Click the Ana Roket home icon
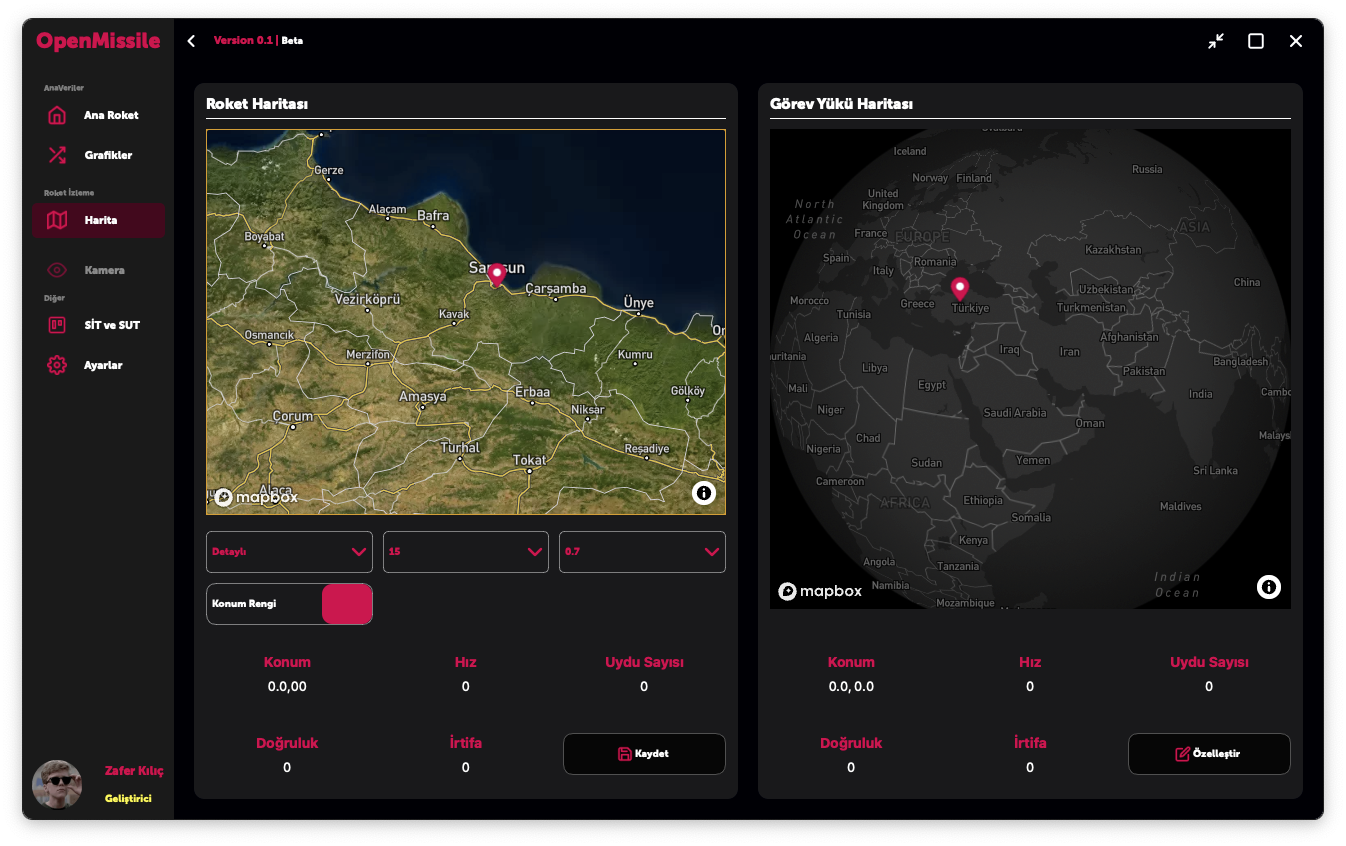The height and width of the screenshot is (846, 1346). coord(57,115)
